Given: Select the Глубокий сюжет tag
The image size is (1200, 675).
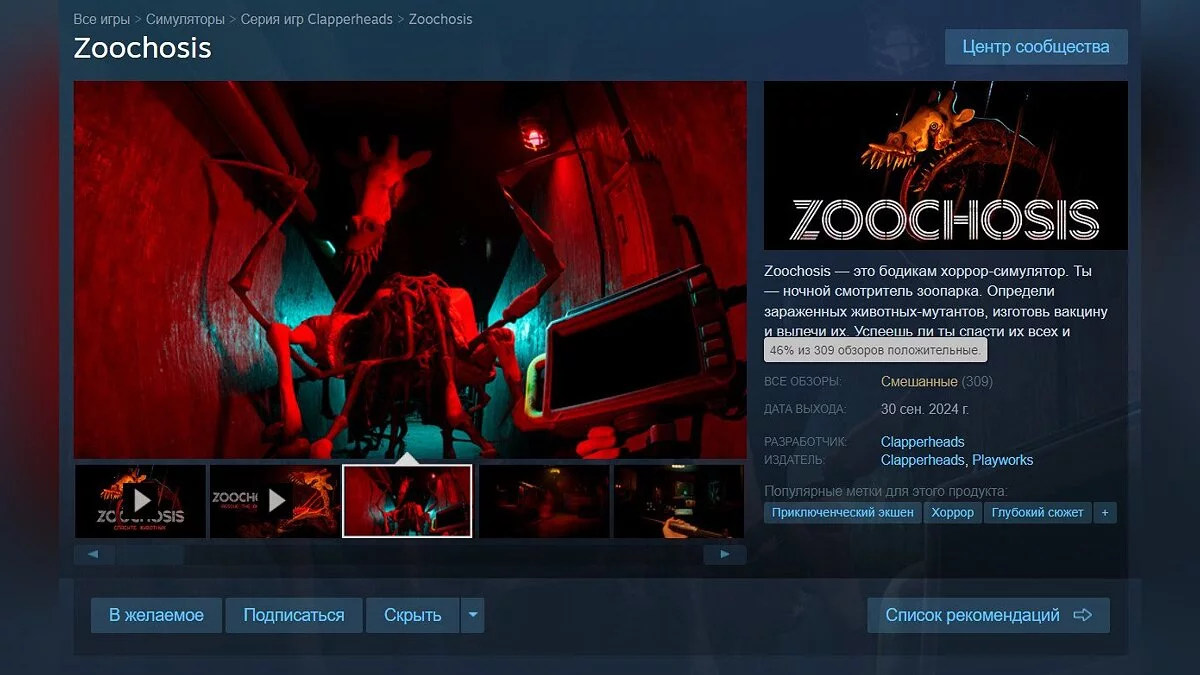Looking at the screenshot, I should coord(1037,512).
